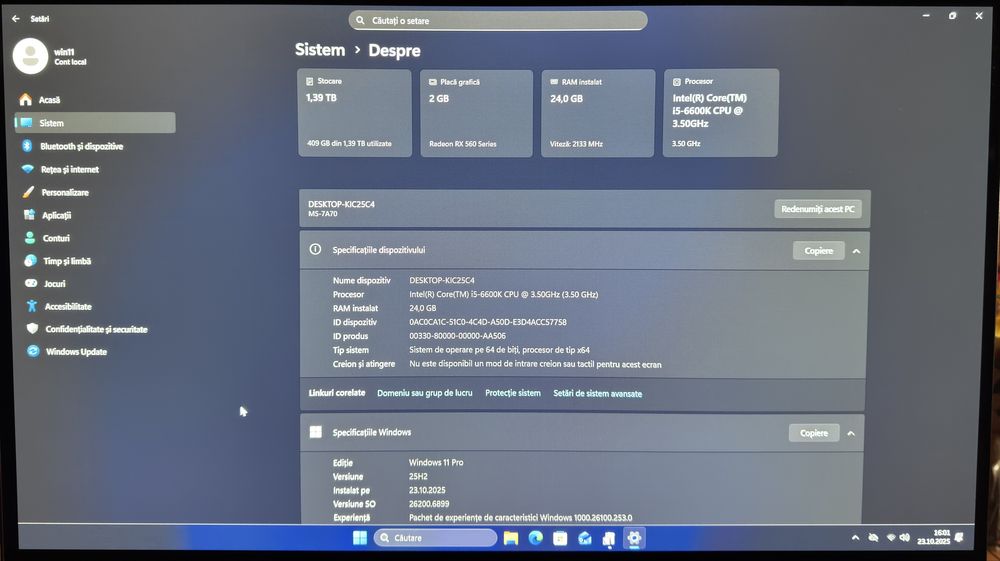This screenshot has height=561, width=1000.
Task: Click the info icon beside Specificațiile dispozitivului
Action: [x=315, y=249]
